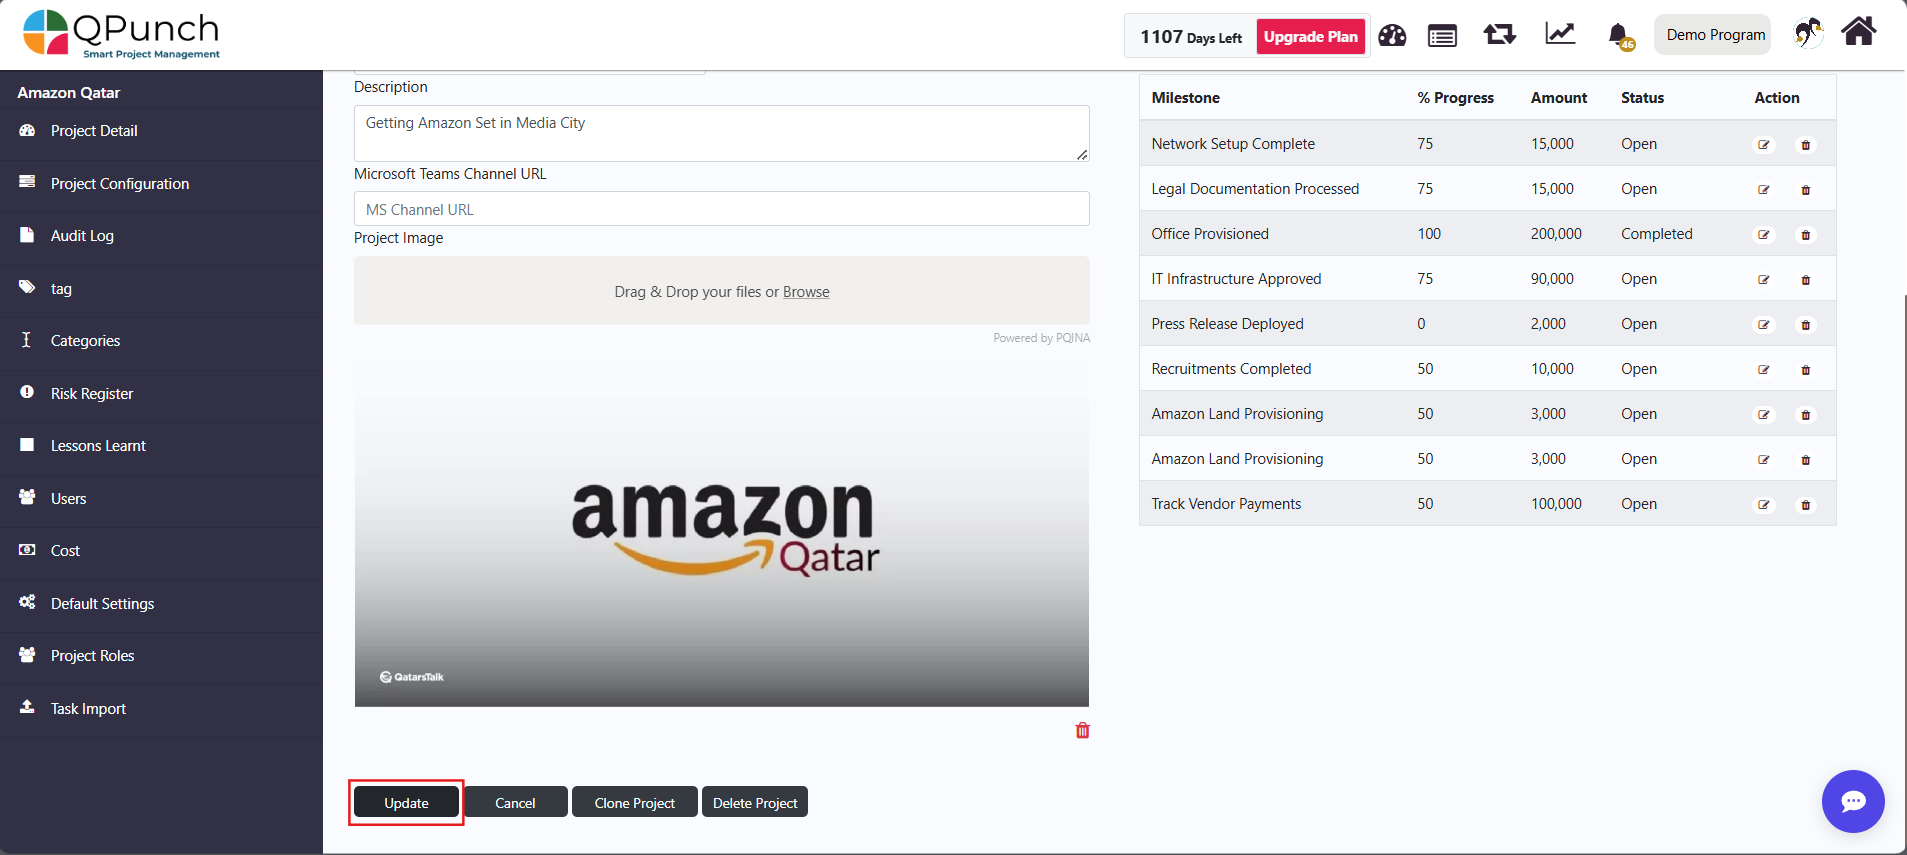1907x855 pixels.
Task: Delete the project image with red trash icon
Action: point(1082,731)
